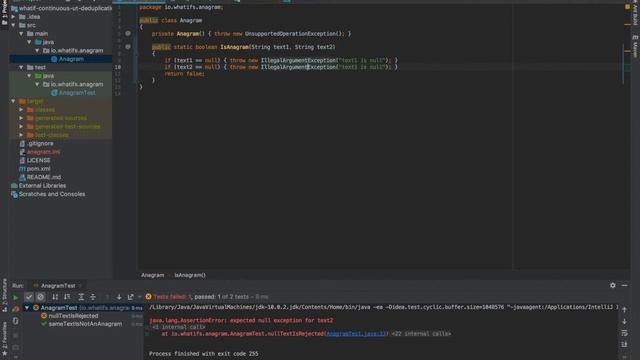Toggle show ignored tests filter
The height and width of the screenshot is (360, 640).
pos(40,297)
